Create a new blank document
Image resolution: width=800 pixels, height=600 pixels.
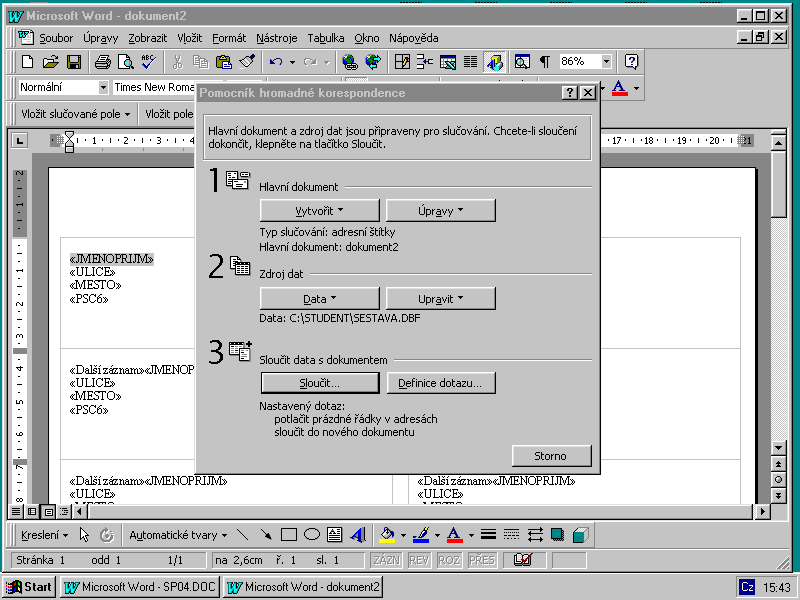[x=28, y=62]
